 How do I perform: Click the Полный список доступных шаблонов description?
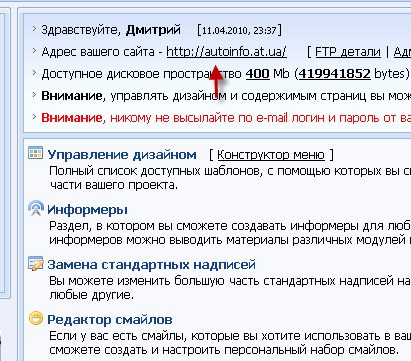point(230,178)
